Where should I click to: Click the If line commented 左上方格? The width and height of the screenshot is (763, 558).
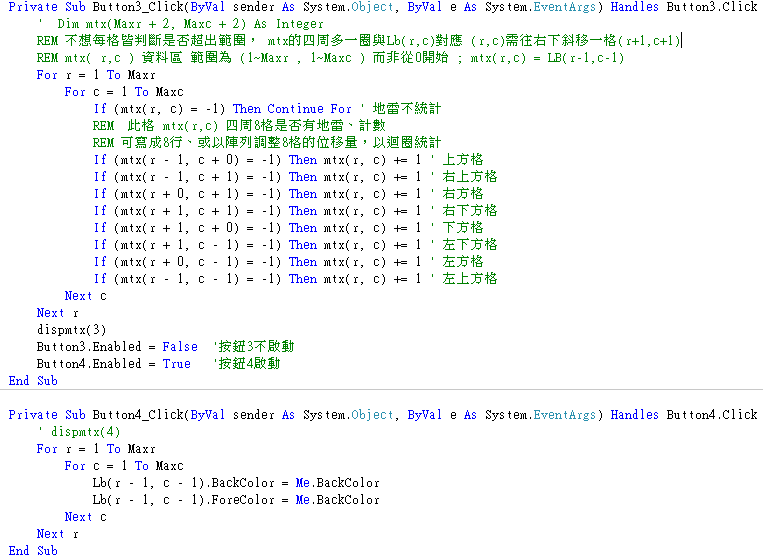point(295,279)
